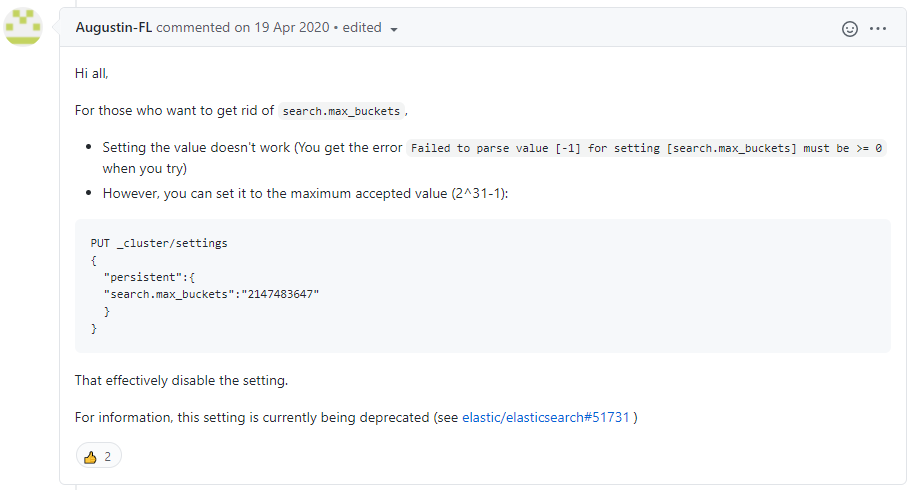Click the "Hi all," greeting text
Viewport: 911px width, 490px height.
pos(91,73)
